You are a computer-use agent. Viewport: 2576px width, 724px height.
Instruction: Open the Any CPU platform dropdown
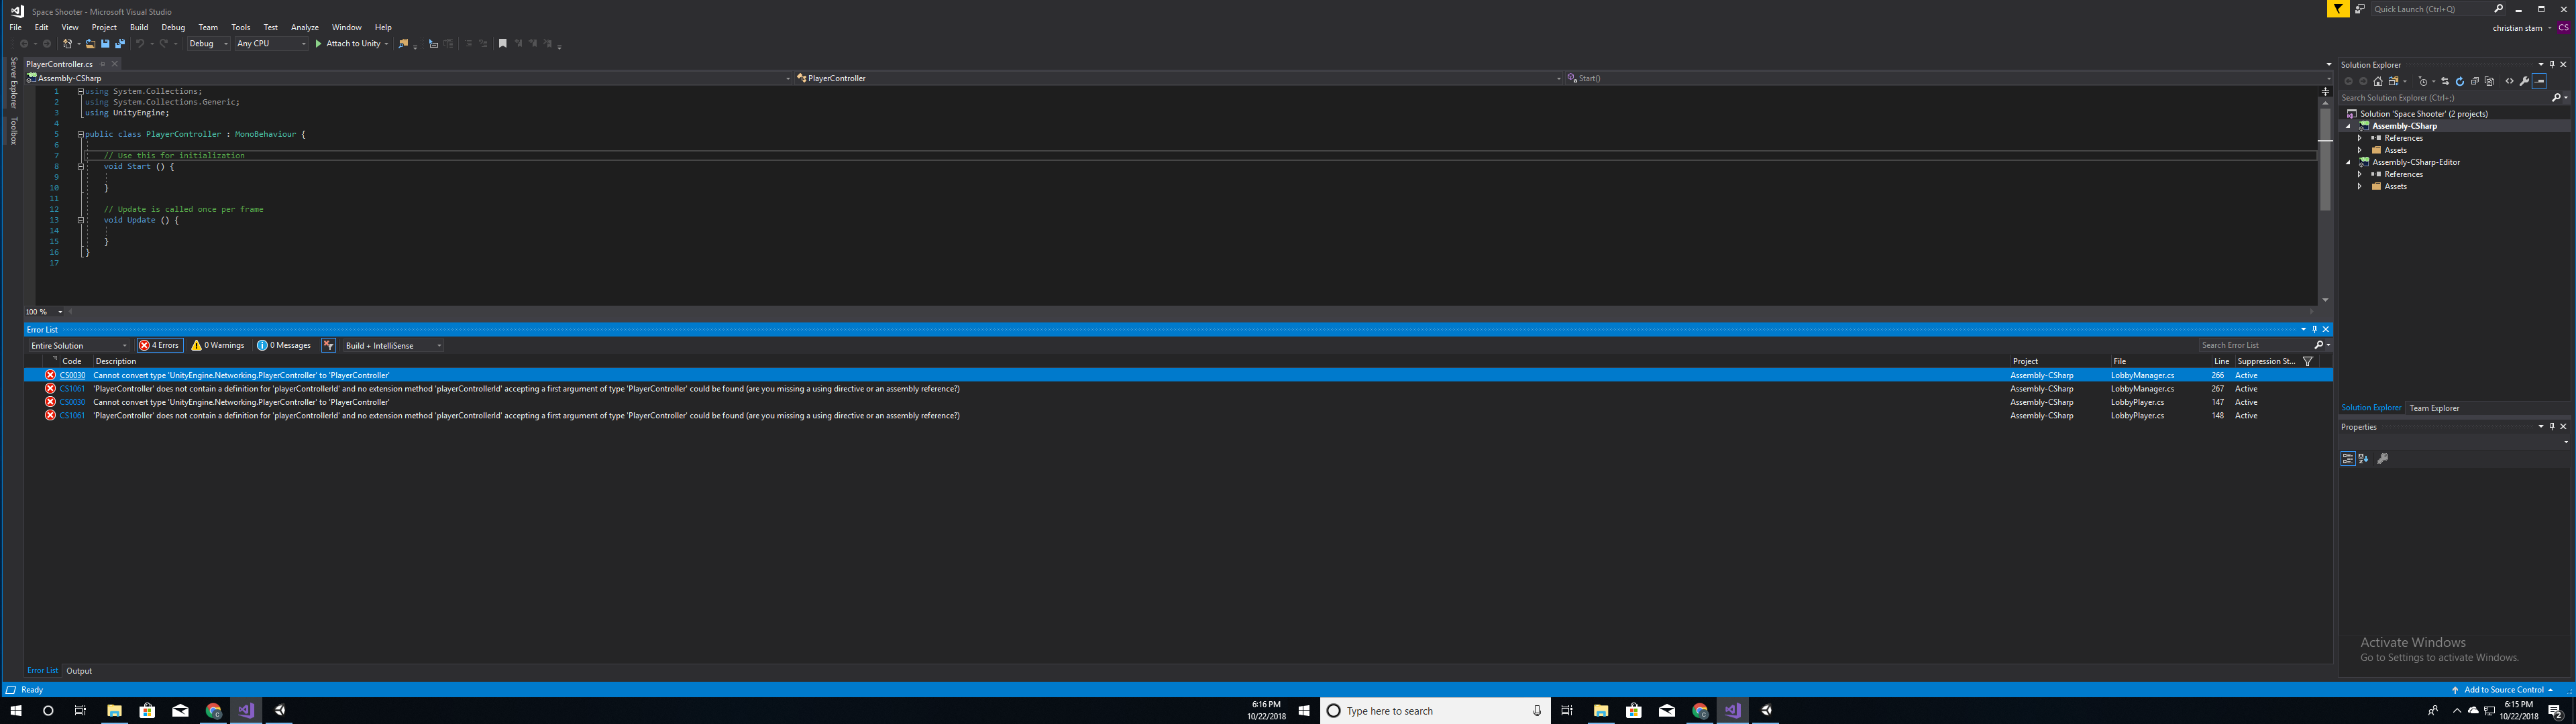[271, 44]
